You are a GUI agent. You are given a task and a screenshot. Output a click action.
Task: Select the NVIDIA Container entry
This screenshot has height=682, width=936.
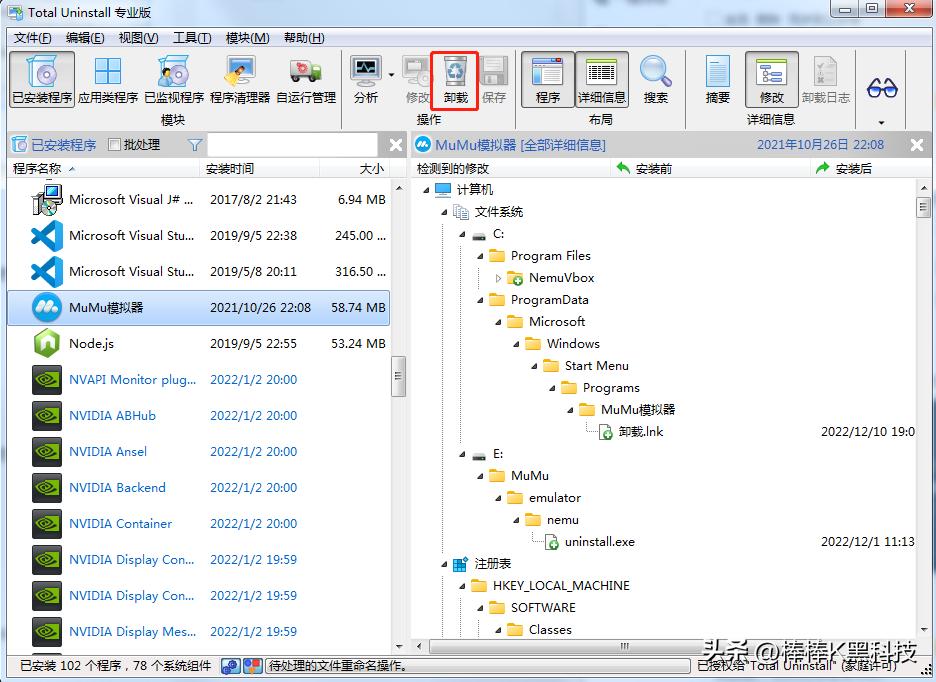pos(198,524)
